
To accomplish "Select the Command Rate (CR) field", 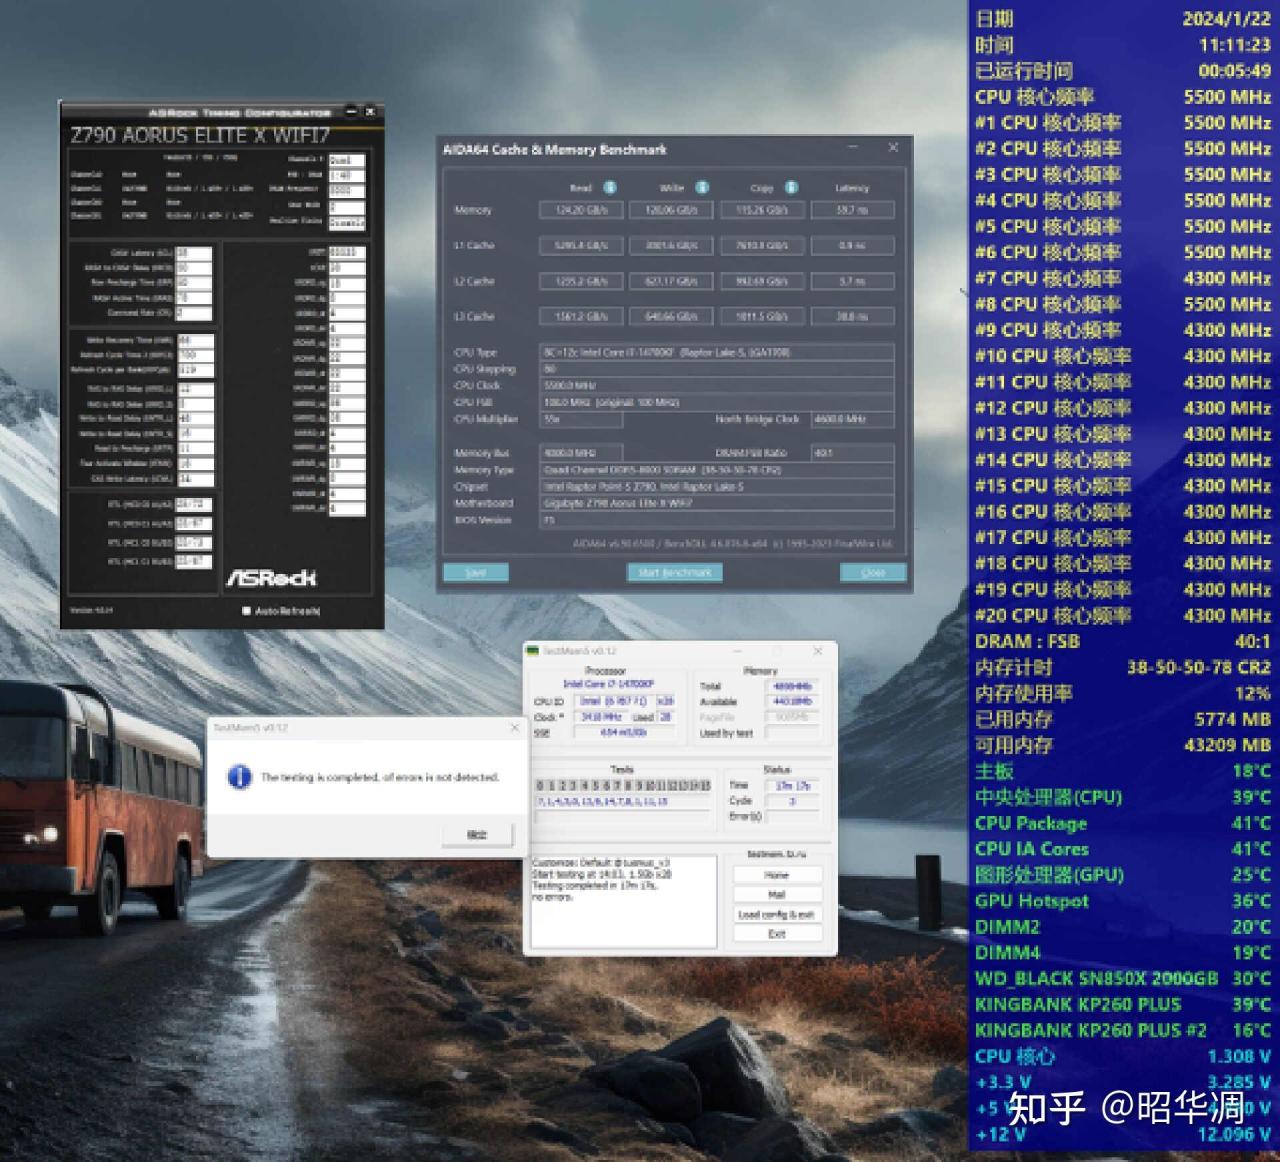I will pos(194,313).
